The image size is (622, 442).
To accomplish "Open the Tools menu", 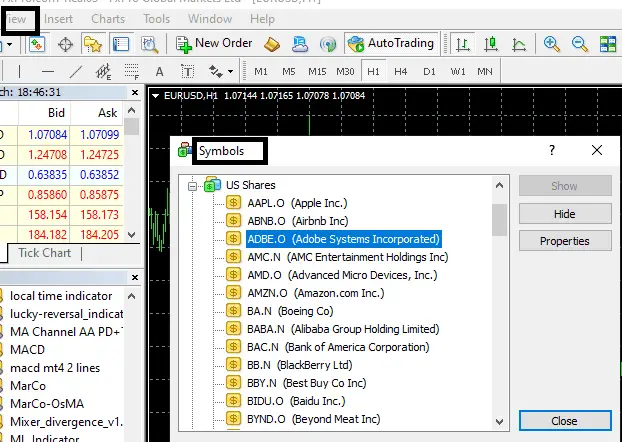I will tap(156, 19).
